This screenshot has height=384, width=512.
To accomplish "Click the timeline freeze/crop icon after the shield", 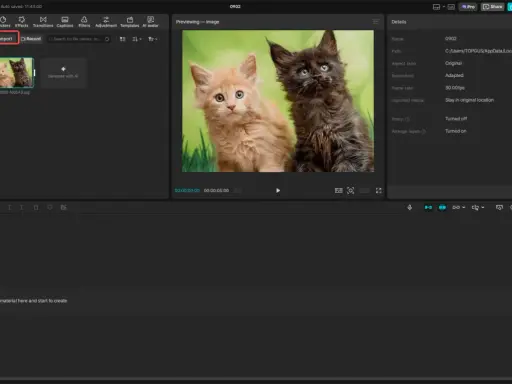I will tap(63, 207).
